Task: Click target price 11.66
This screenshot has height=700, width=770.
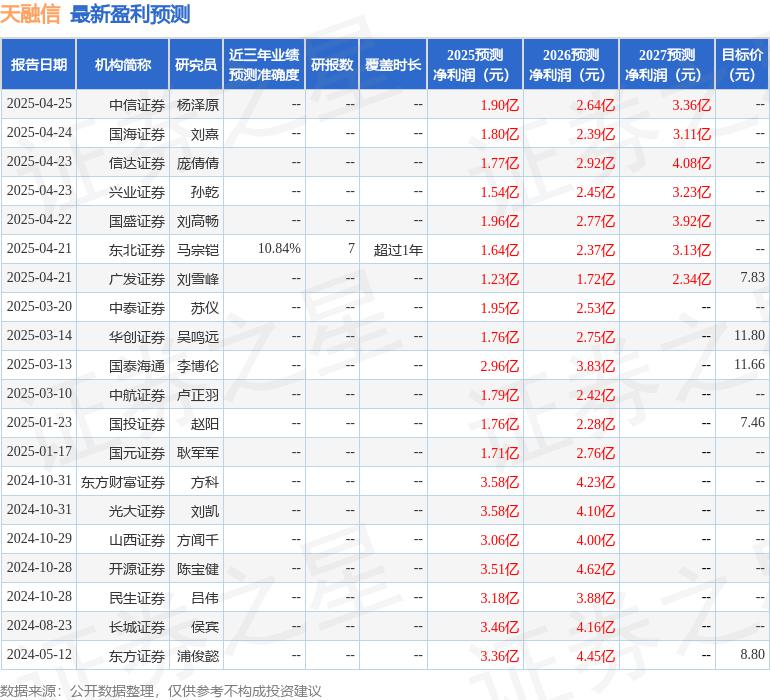Action: coord(749,364)
